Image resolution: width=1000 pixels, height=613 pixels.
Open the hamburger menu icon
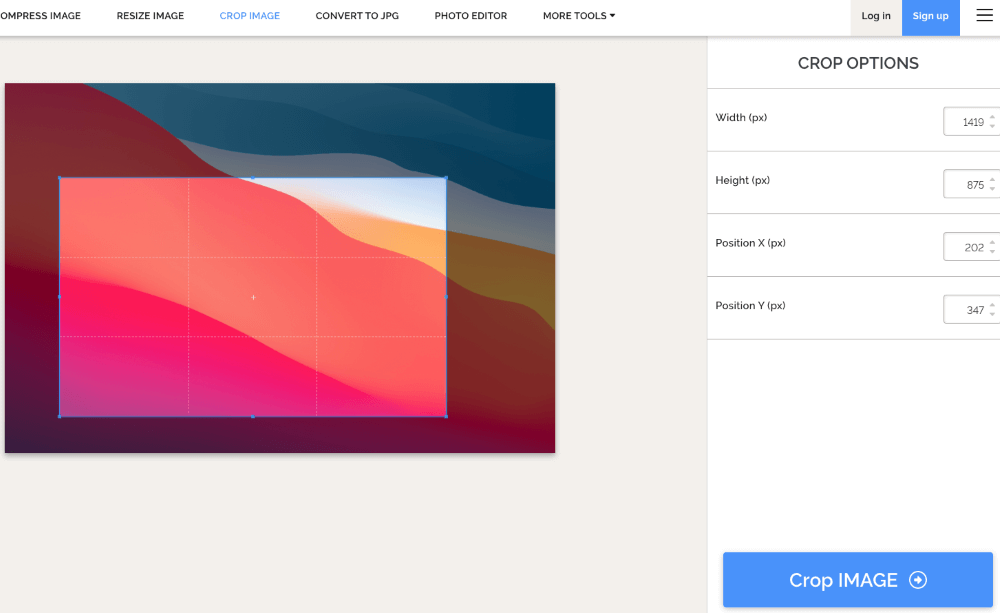point(984,15)
